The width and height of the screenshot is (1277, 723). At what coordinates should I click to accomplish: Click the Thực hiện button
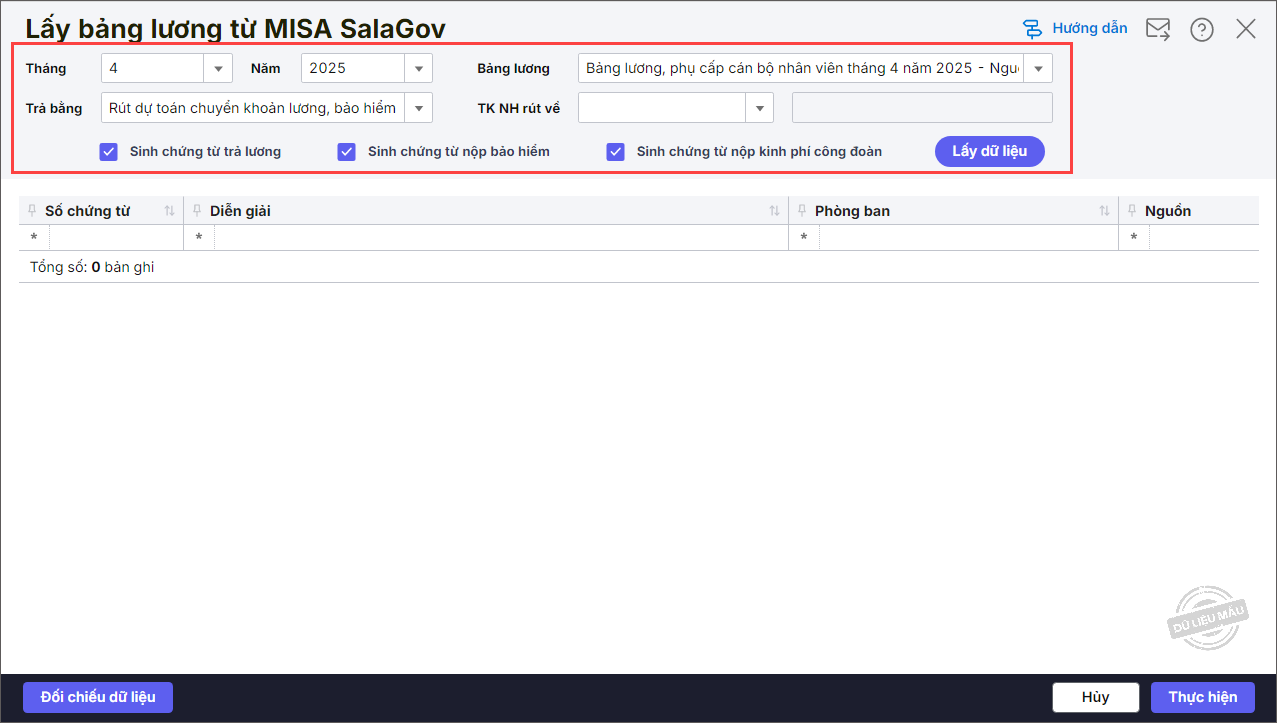pos(1203,697)
